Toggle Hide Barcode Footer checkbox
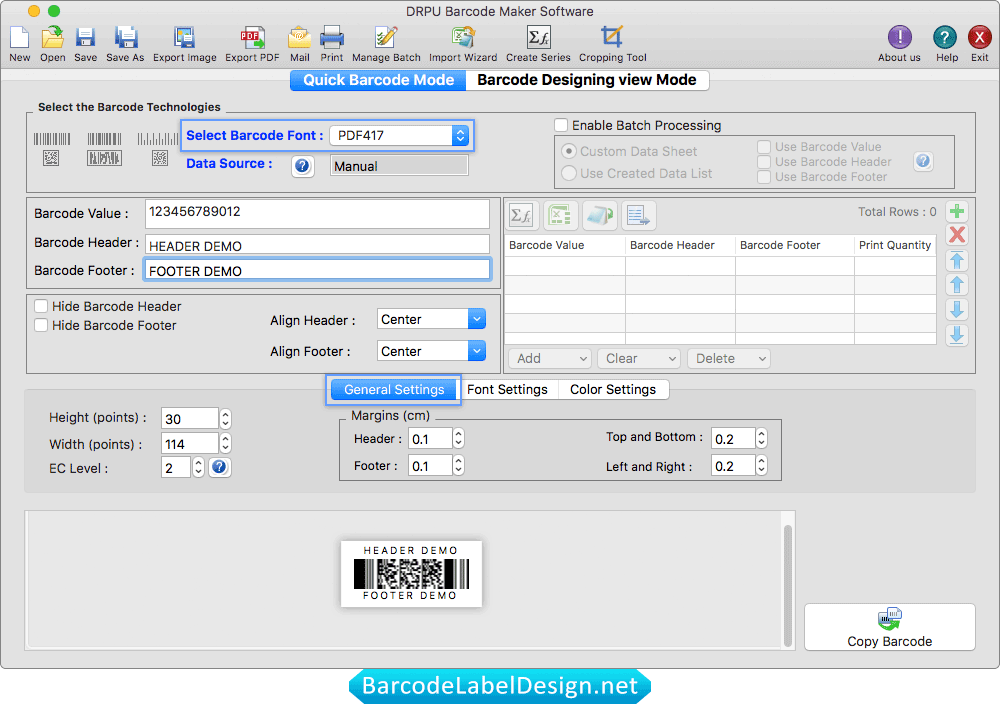Viewport: 1000px width, 704px height. (41, 325)
